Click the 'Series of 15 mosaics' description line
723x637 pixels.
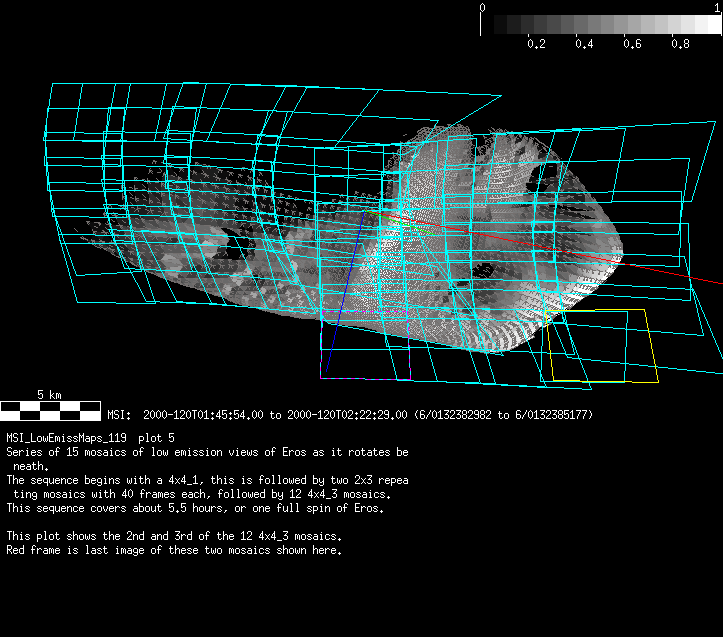click(207, 452)
